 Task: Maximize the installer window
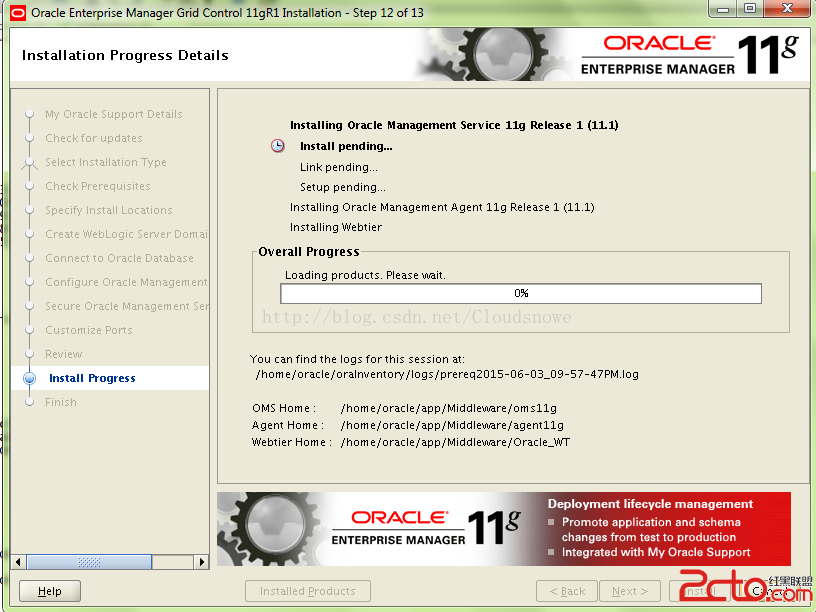(x=750, y=8)
